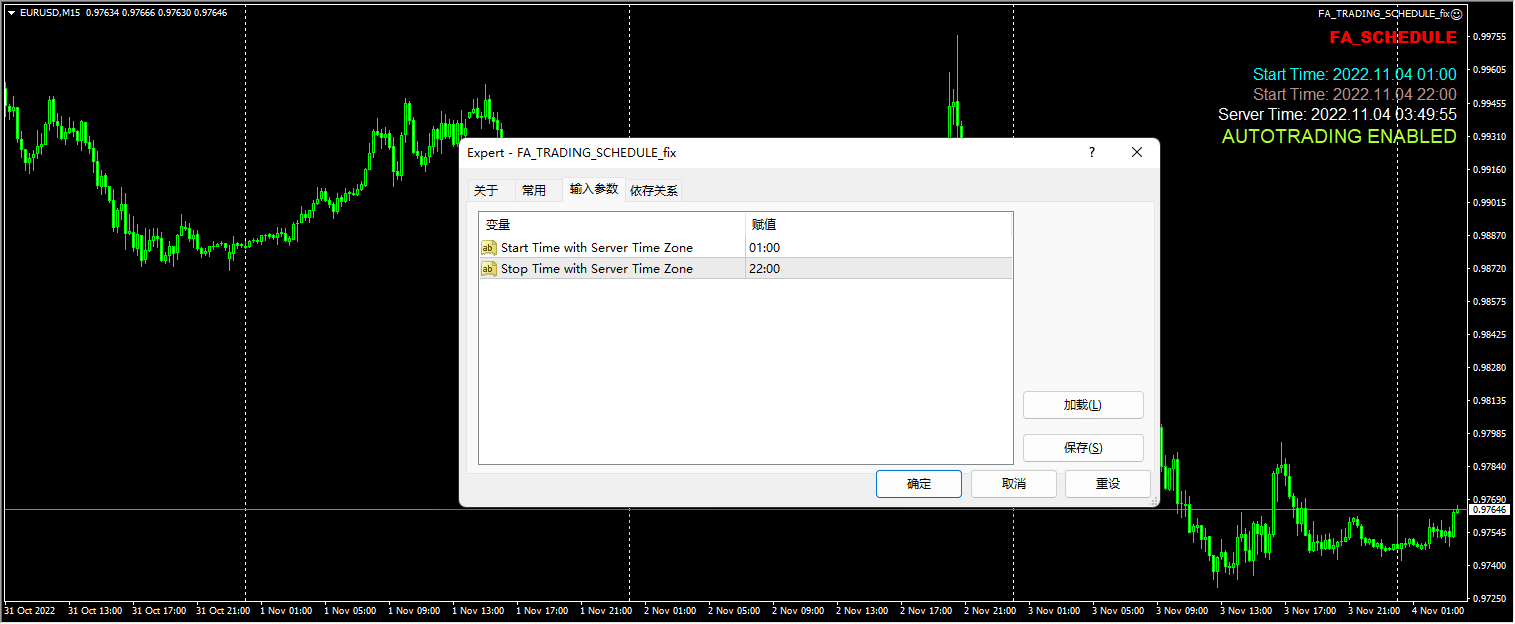
Task: Open dialog help via the question mark icon
Action: pos(1091,152)
